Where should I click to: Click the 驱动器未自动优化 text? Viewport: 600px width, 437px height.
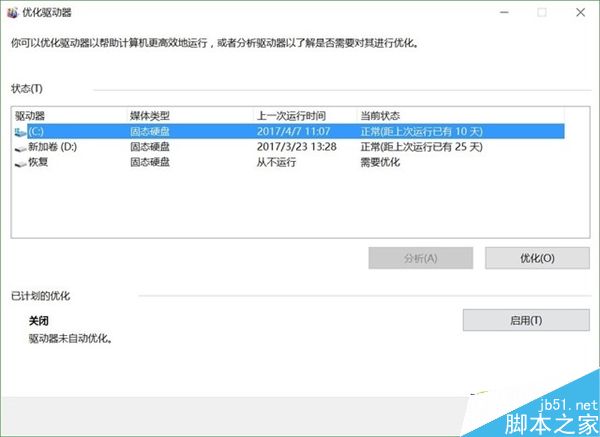pos(70,338)
